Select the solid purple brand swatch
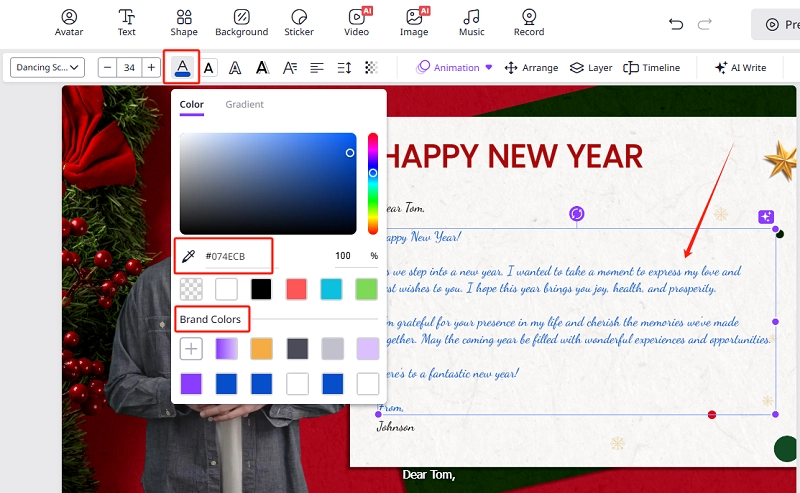 pos(191,384)
